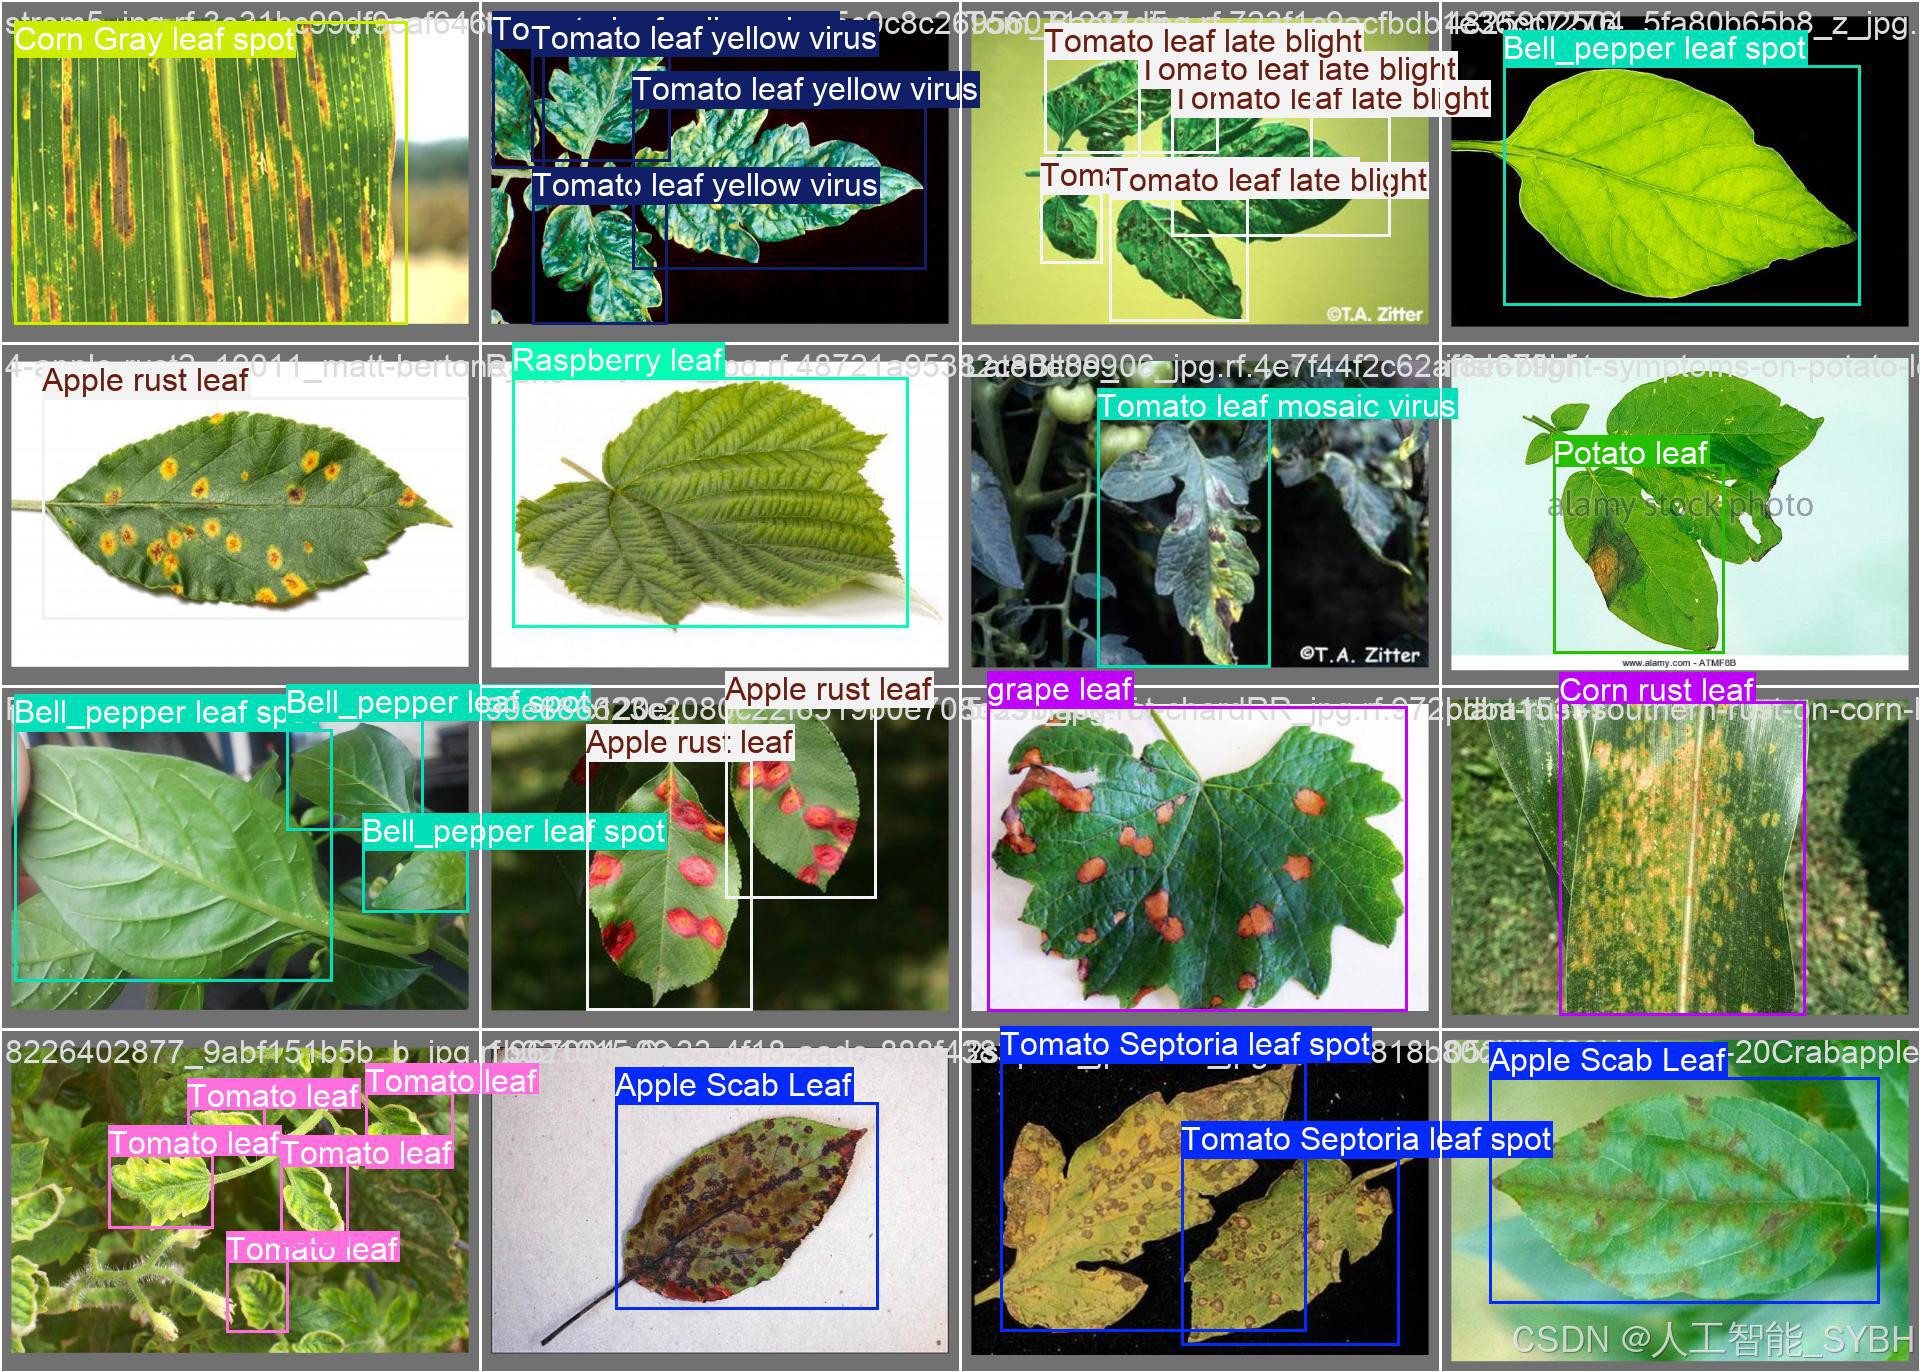
Task: Select the lower Tomato Septoria leaf spot label
Action: [1366, 1139]
